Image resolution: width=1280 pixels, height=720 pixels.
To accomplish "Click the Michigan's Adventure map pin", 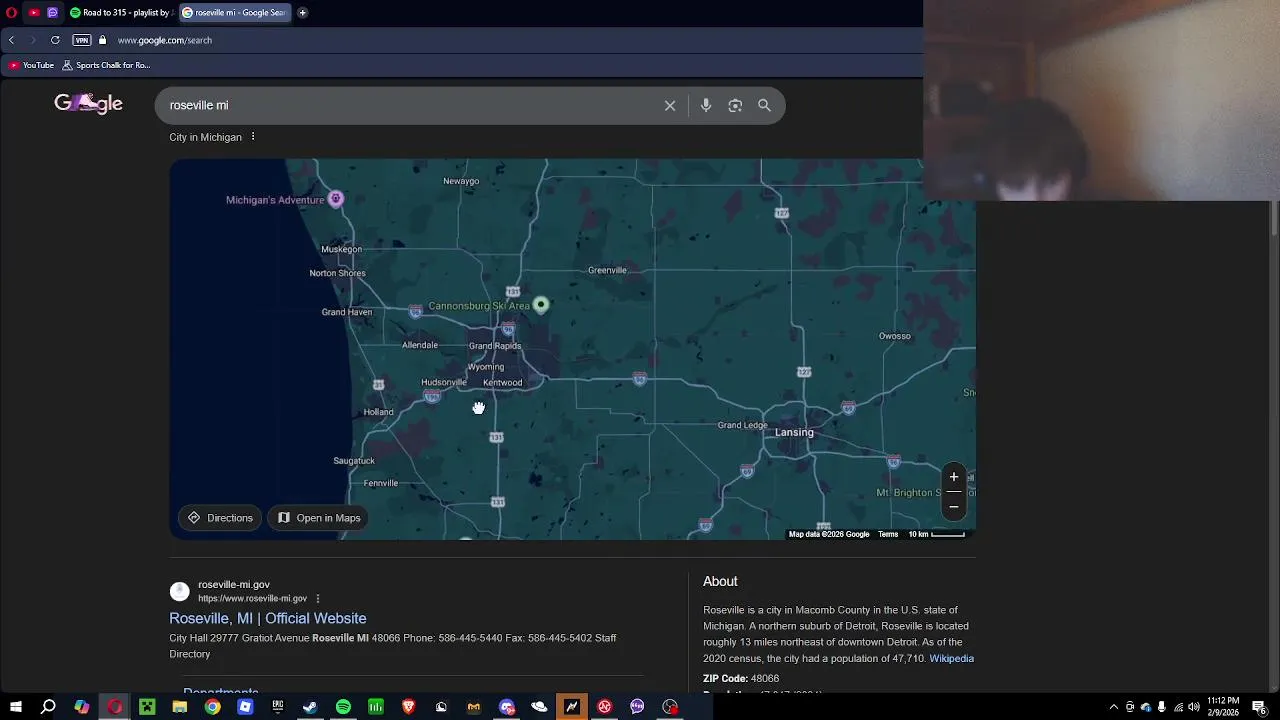I will click(336, 199).
